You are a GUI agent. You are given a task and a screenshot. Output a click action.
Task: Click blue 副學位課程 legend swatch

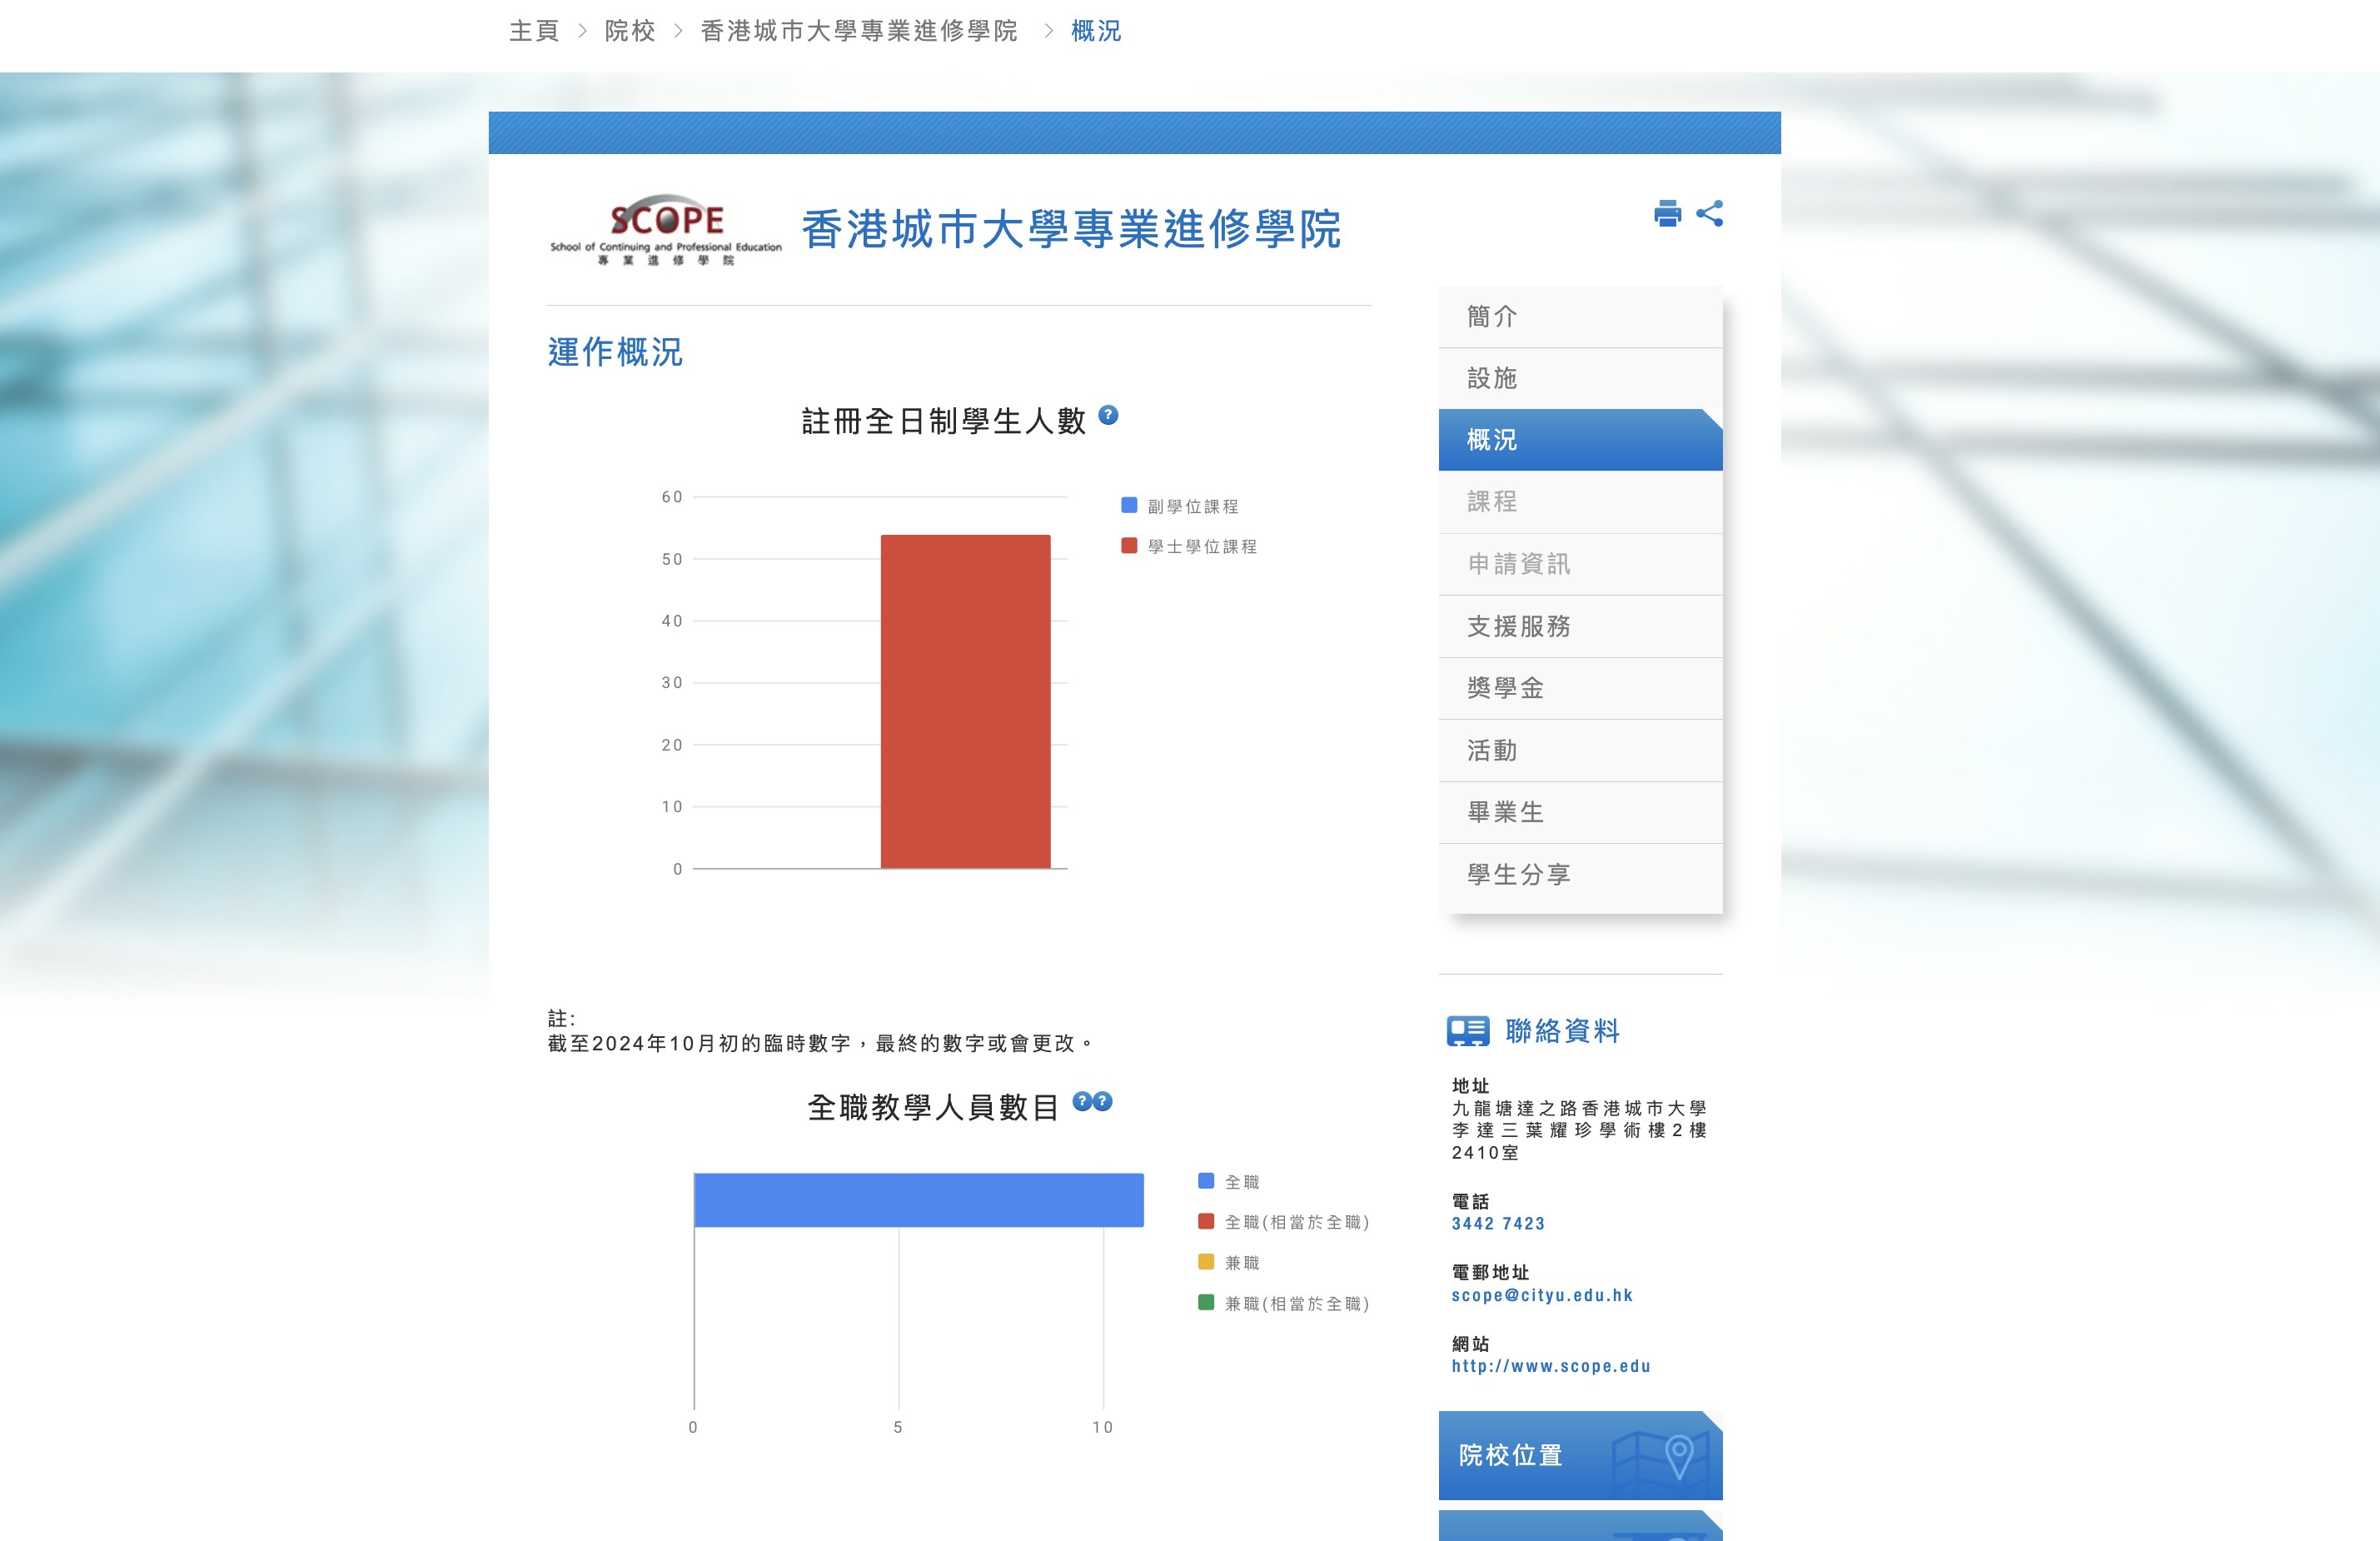[x=1129, y=505]
